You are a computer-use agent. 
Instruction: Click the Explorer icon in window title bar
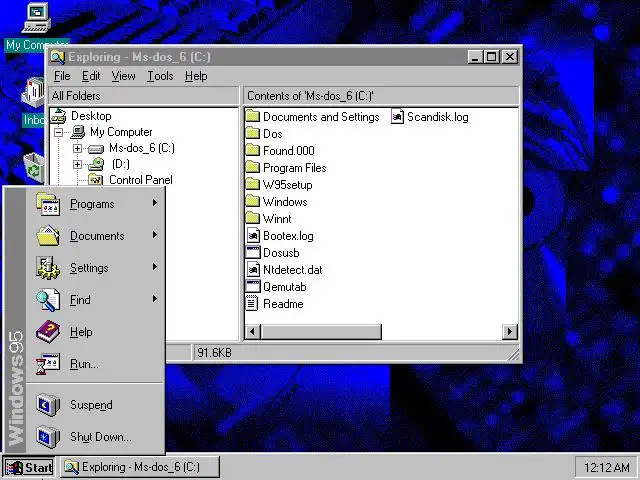[58, 57]
